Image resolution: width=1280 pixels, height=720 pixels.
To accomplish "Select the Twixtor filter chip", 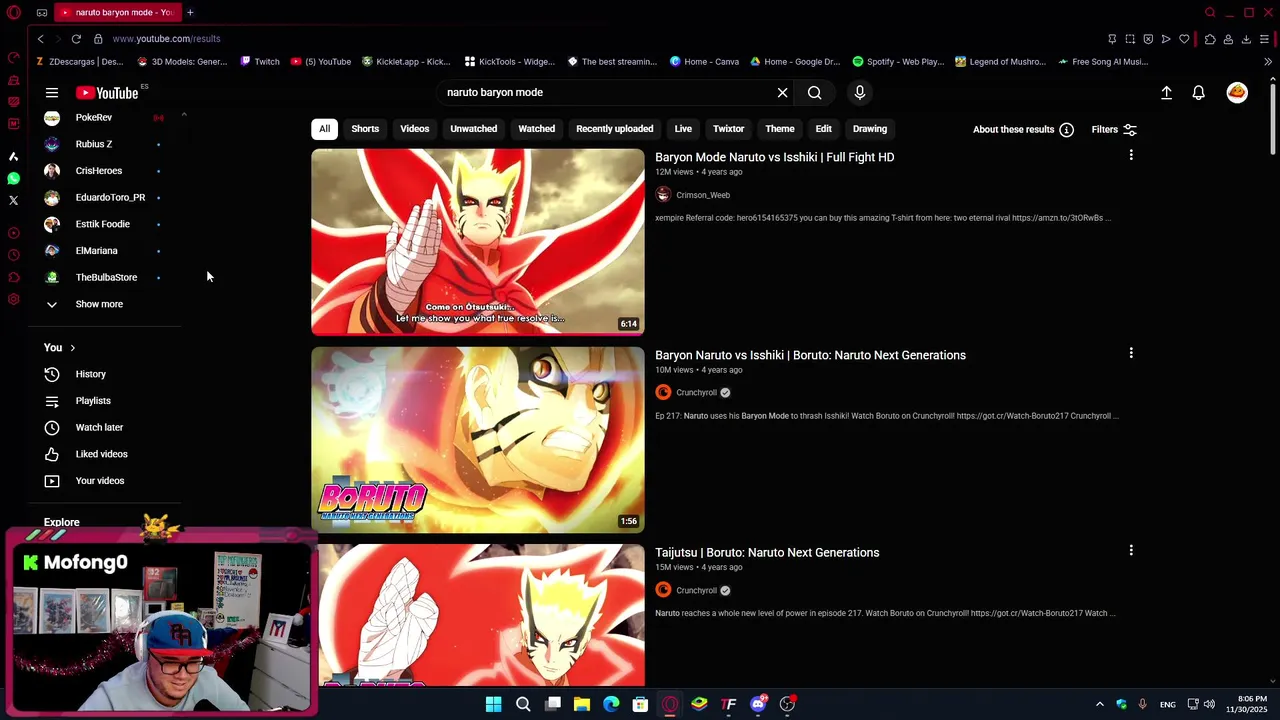I will point(728,129).
